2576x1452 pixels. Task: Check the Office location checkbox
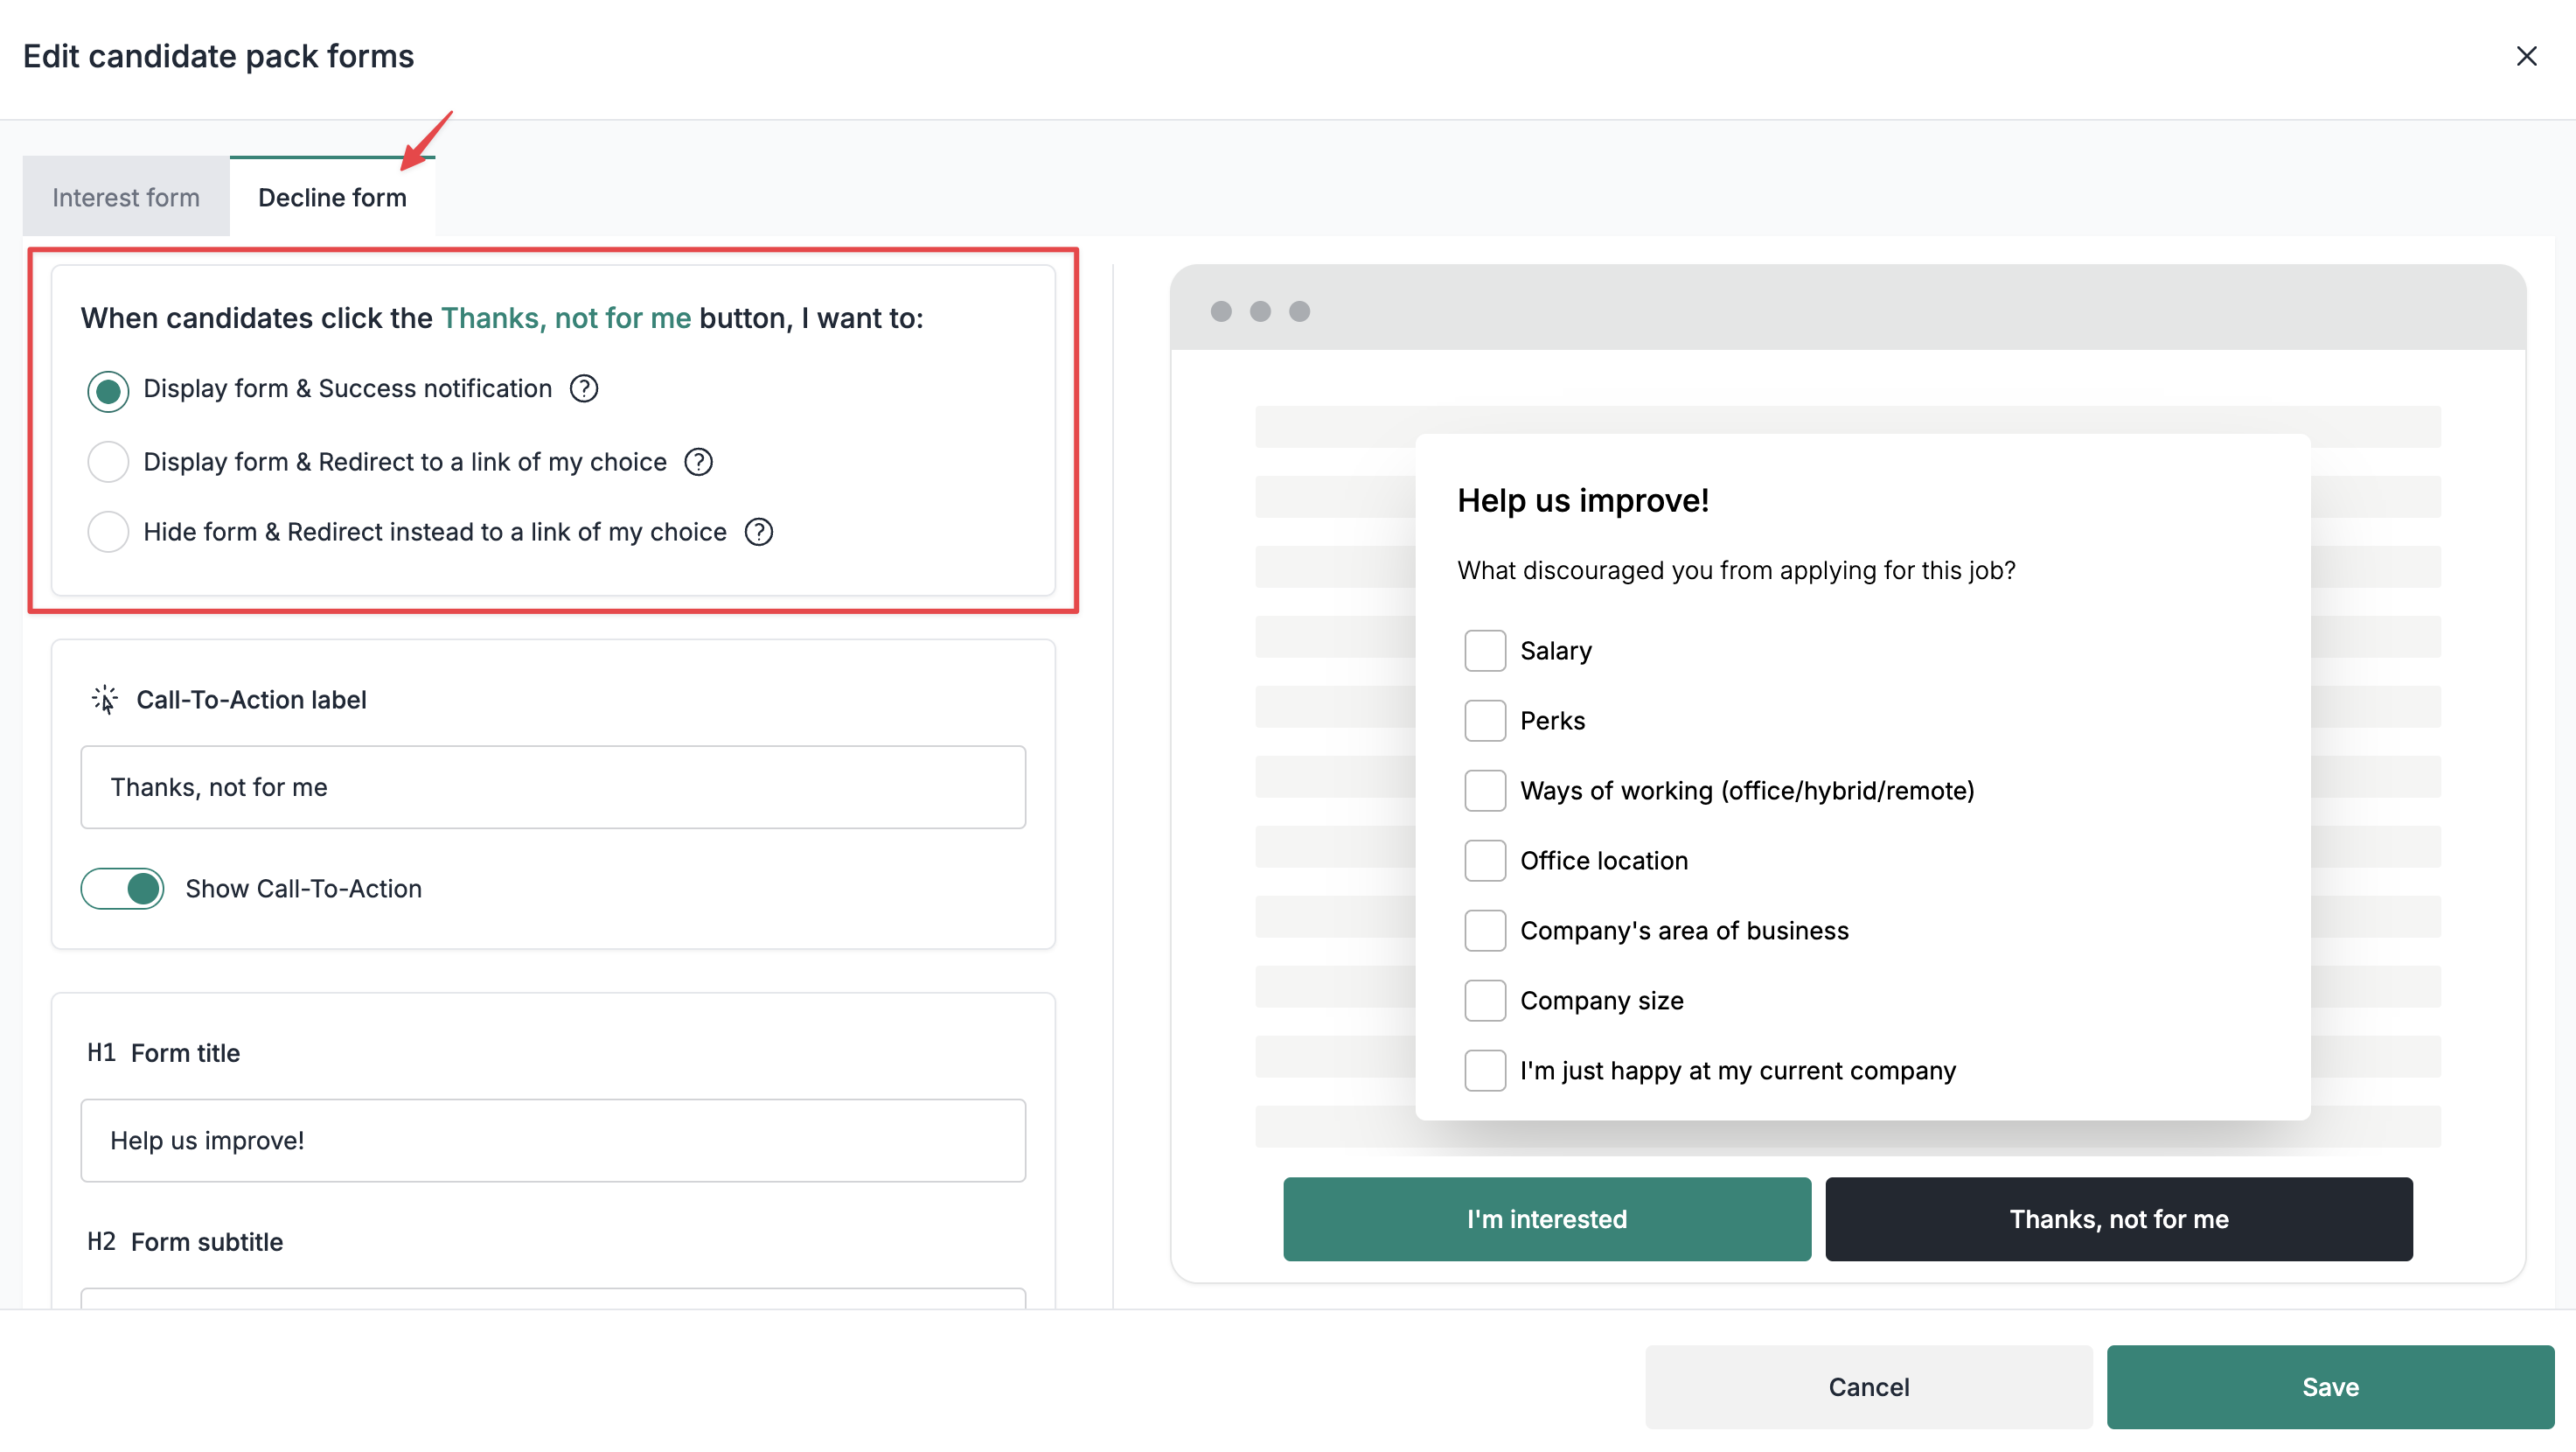pos(1484,860)
